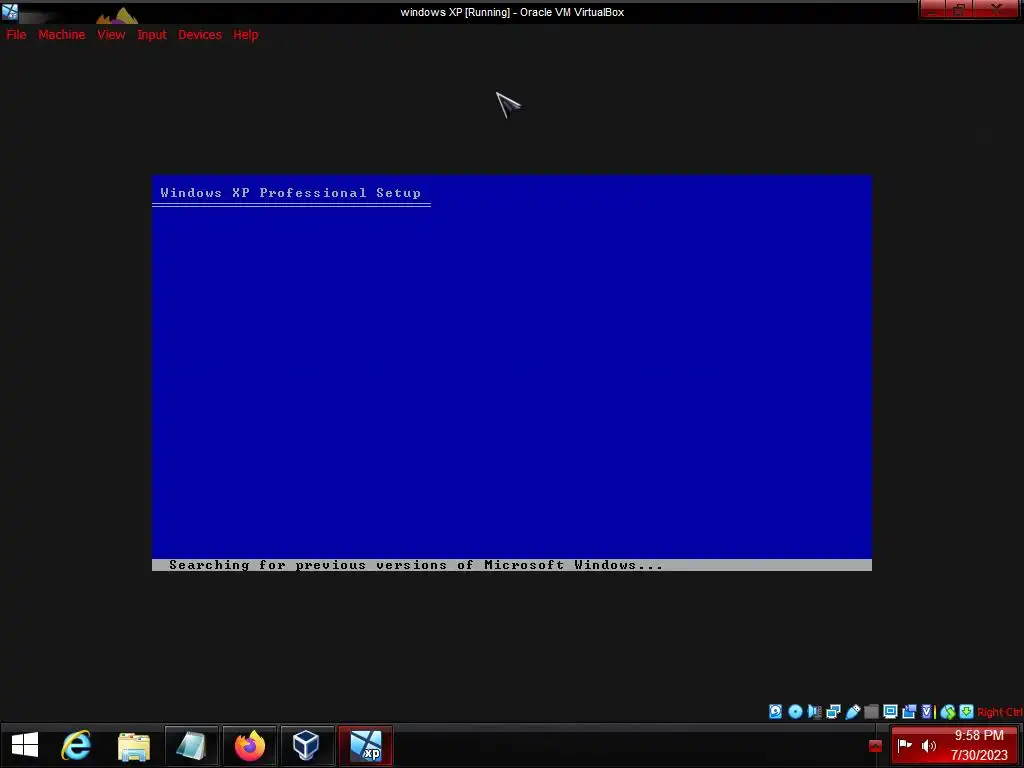
Task: Click the Searching for previous versions status line
Action: (415, 565)
